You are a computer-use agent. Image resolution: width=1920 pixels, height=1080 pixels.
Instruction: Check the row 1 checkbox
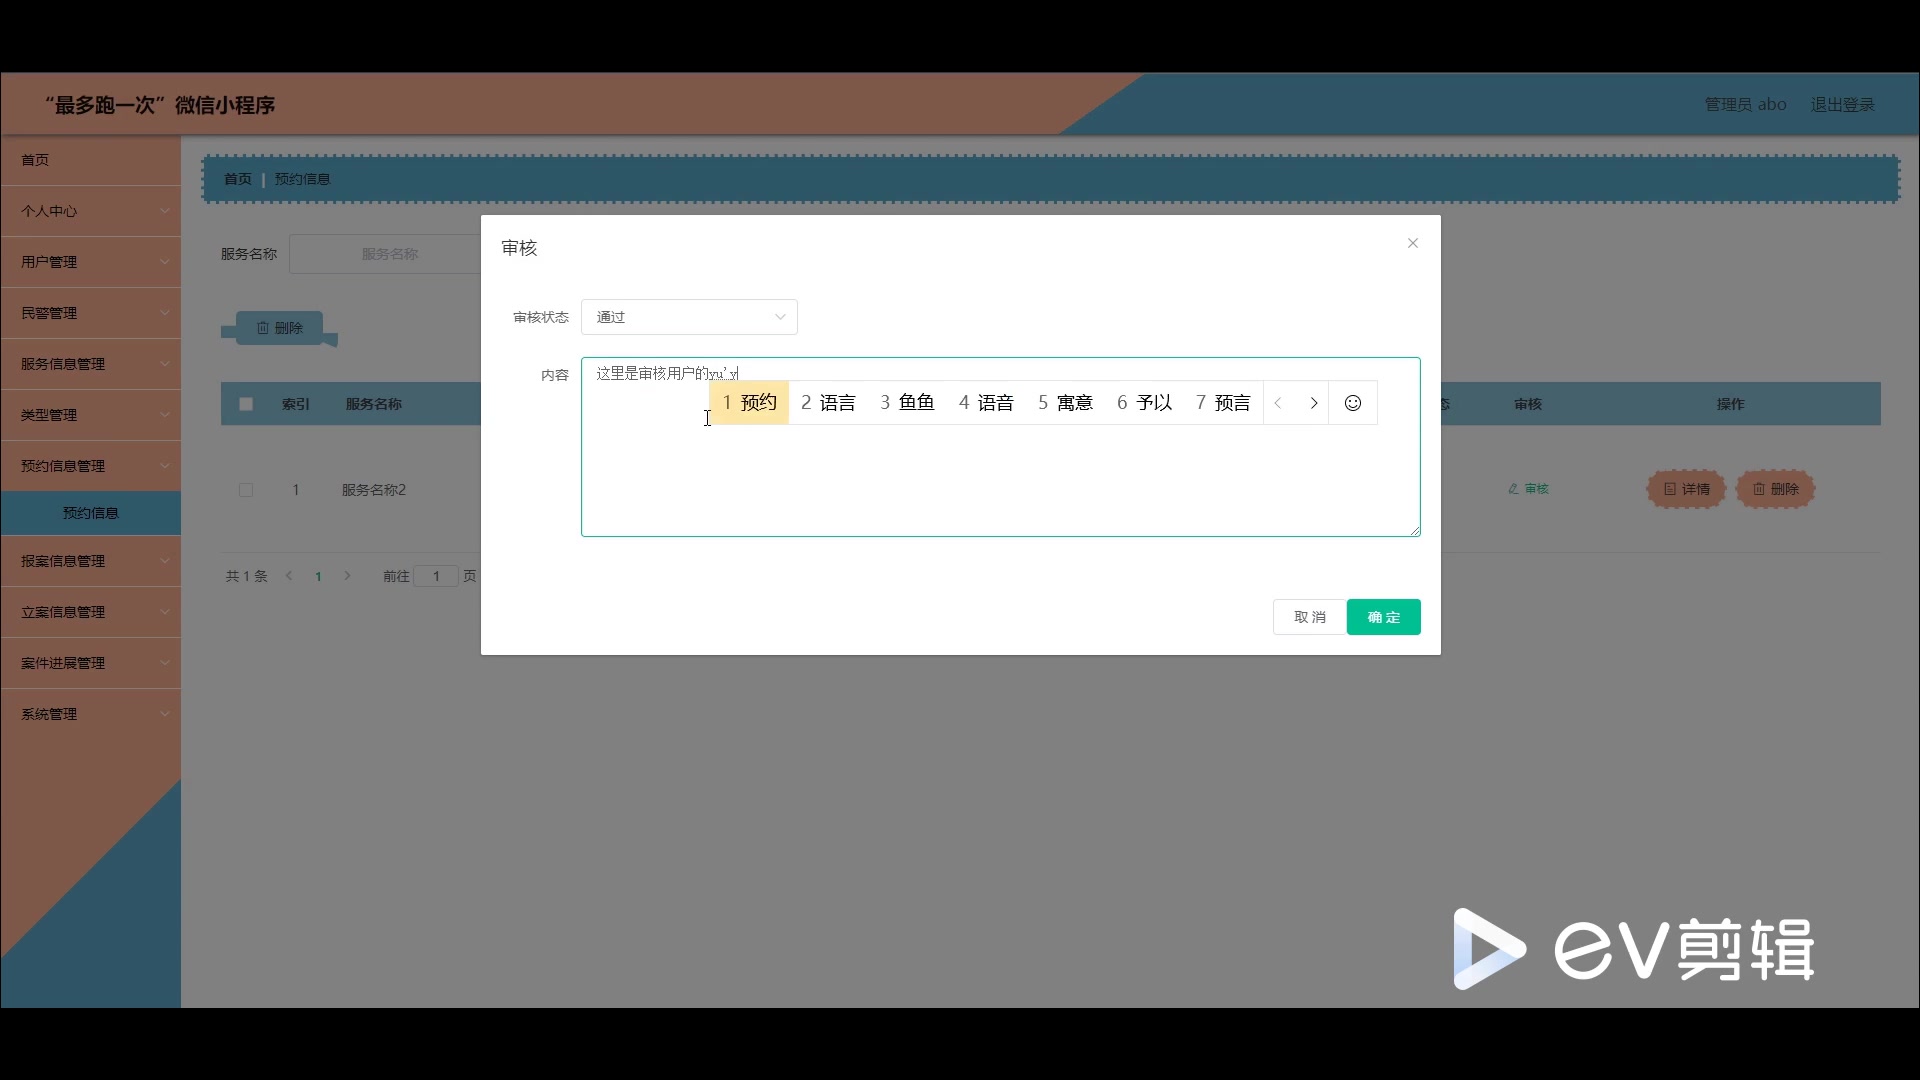pos(246,490)
